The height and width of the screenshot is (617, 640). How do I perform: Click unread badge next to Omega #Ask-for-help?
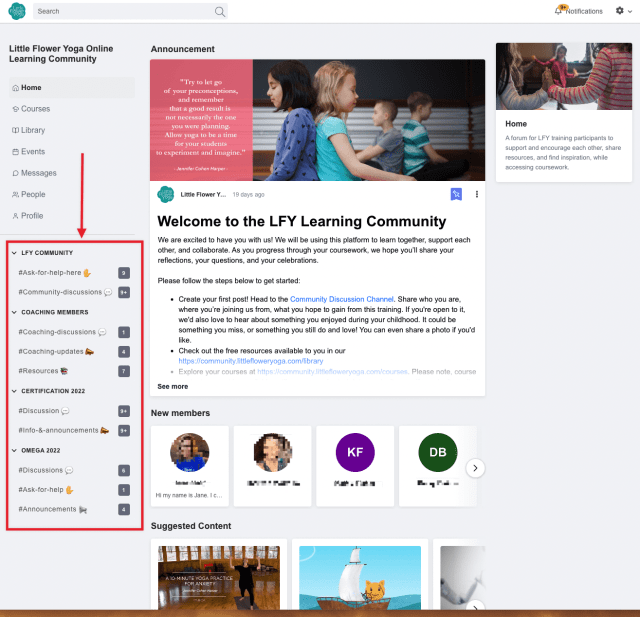(124, 490)
